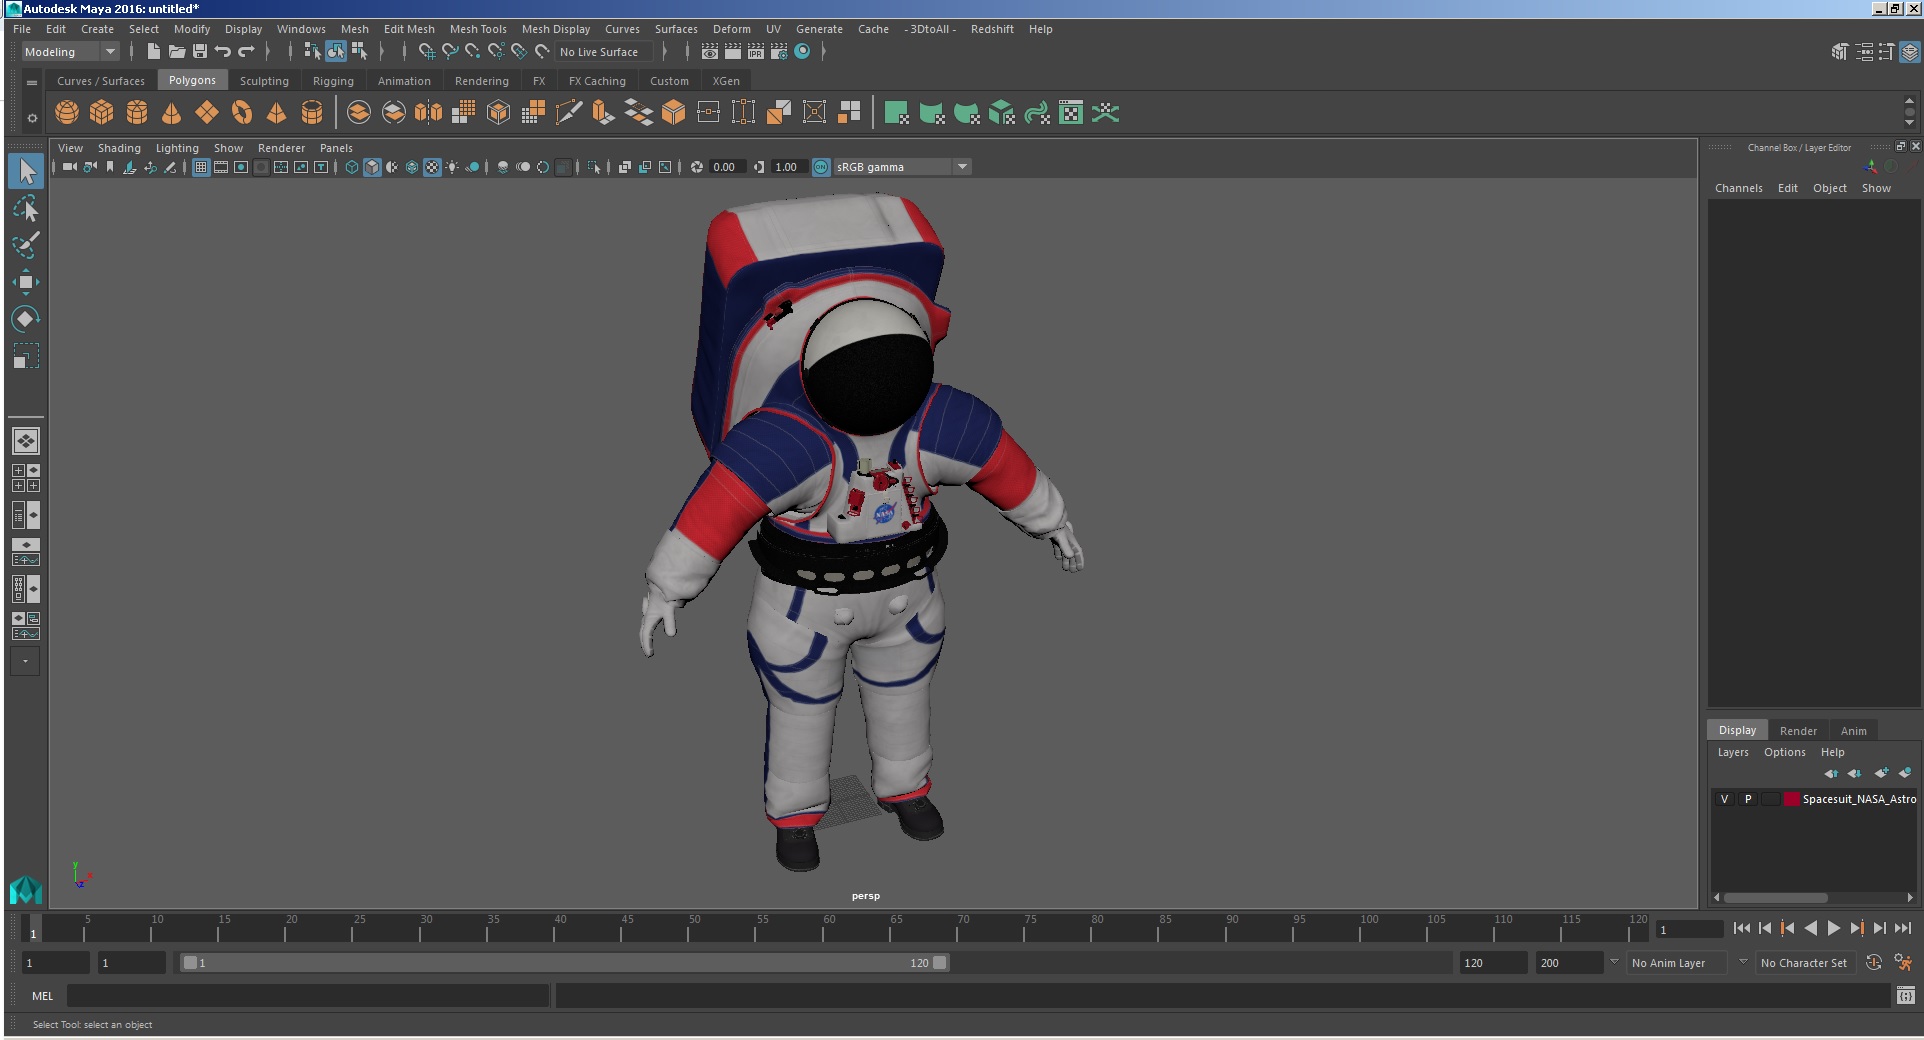Save the current scene
The image size is (1924, 1040).
200,52
